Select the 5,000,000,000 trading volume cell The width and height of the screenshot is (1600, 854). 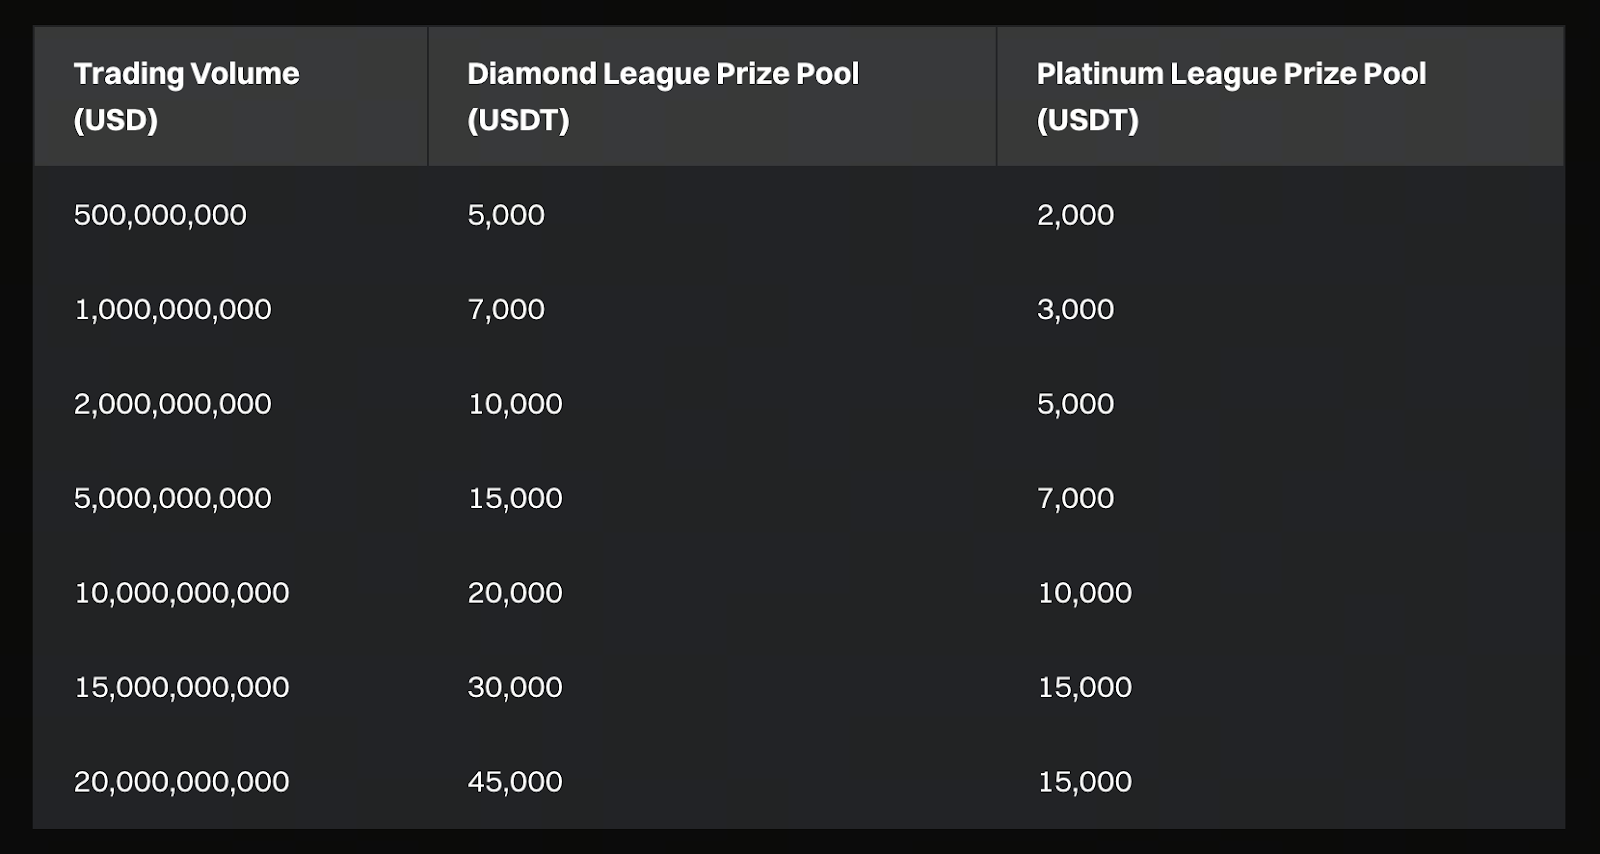173,498
